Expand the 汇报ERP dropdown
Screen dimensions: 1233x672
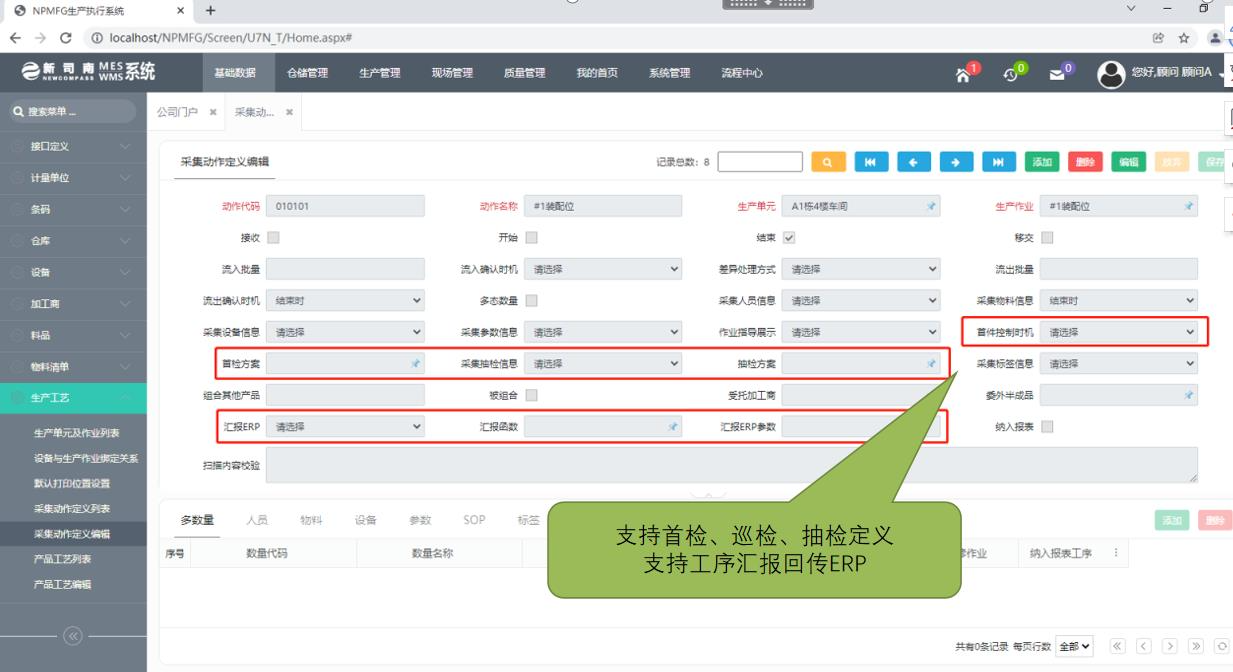tap(345, 427)
